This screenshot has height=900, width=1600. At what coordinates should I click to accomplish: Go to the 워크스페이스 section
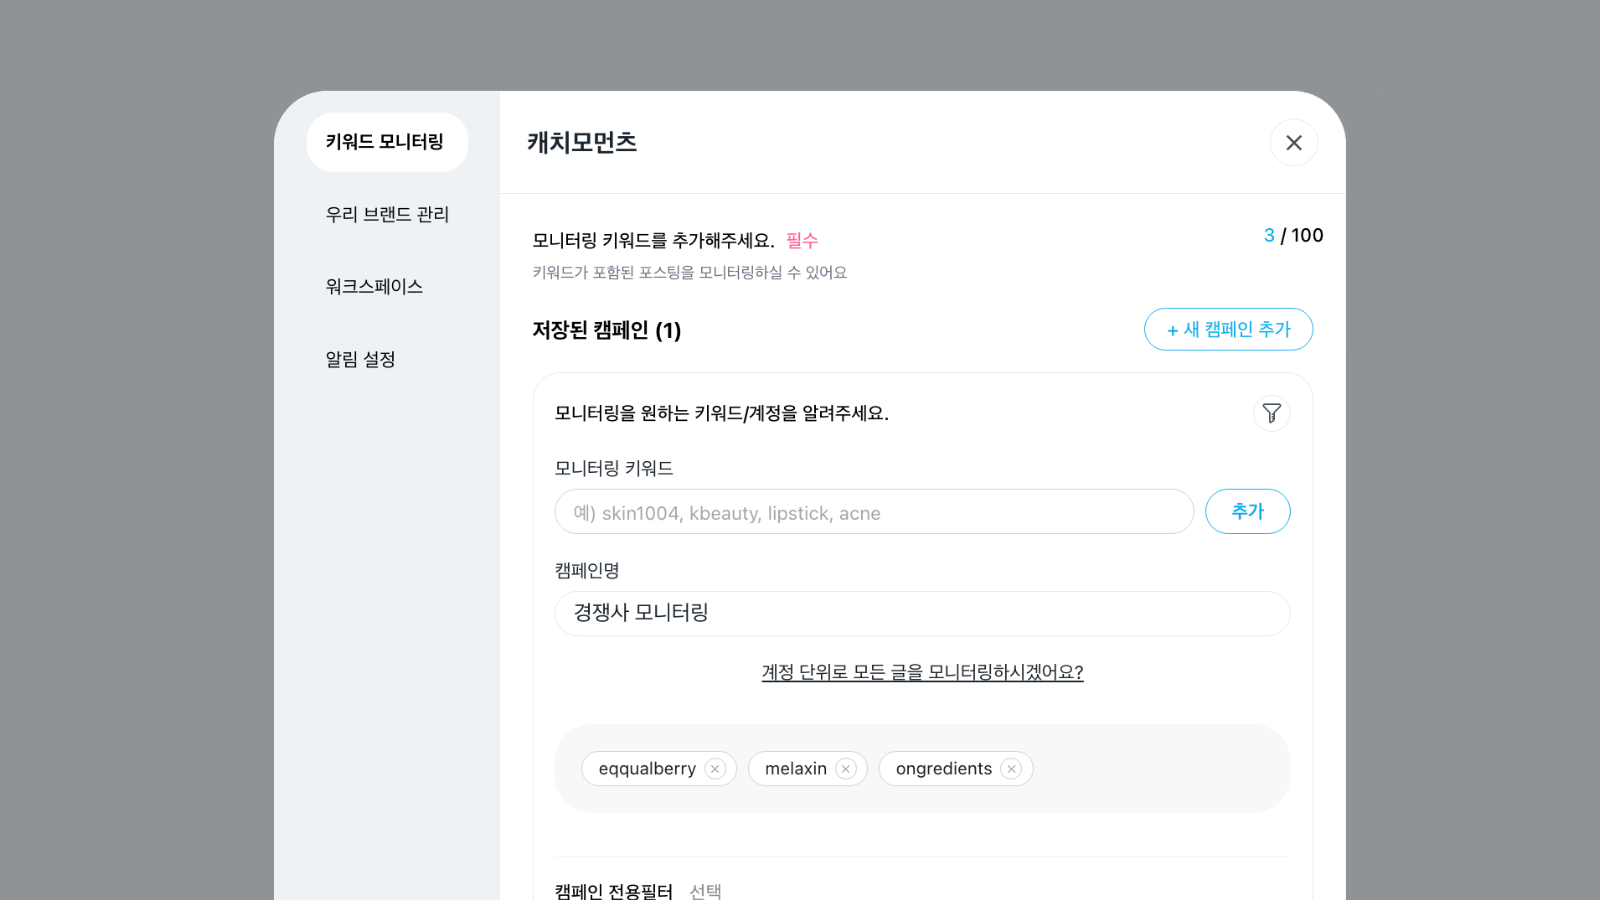pyautogui.click(x=374, y=287)
